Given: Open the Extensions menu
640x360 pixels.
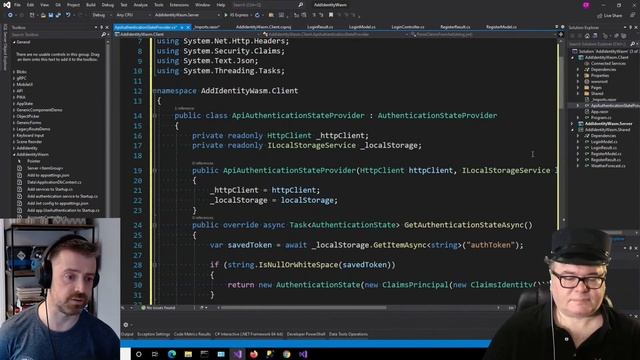Looking at the screenshot, I should (x=179, y=5).
